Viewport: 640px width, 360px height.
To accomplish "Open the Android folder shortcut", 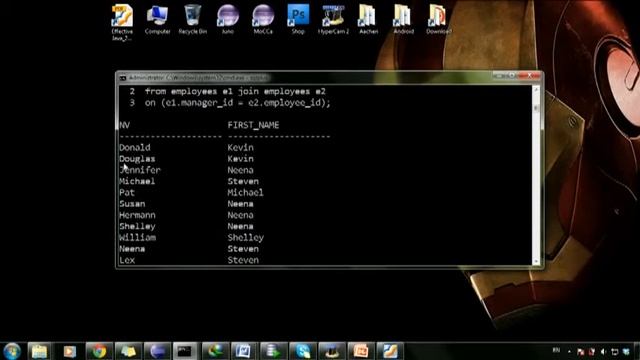I will click(x=403, y=20).
